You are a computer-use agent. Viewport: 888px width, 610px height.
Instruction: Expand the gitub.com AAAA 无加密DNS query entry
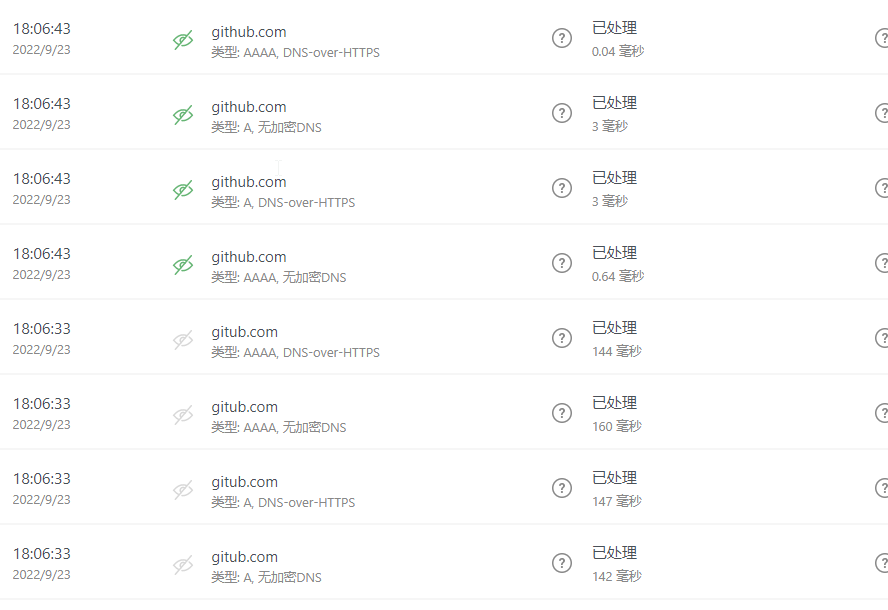tap(244, 407)
